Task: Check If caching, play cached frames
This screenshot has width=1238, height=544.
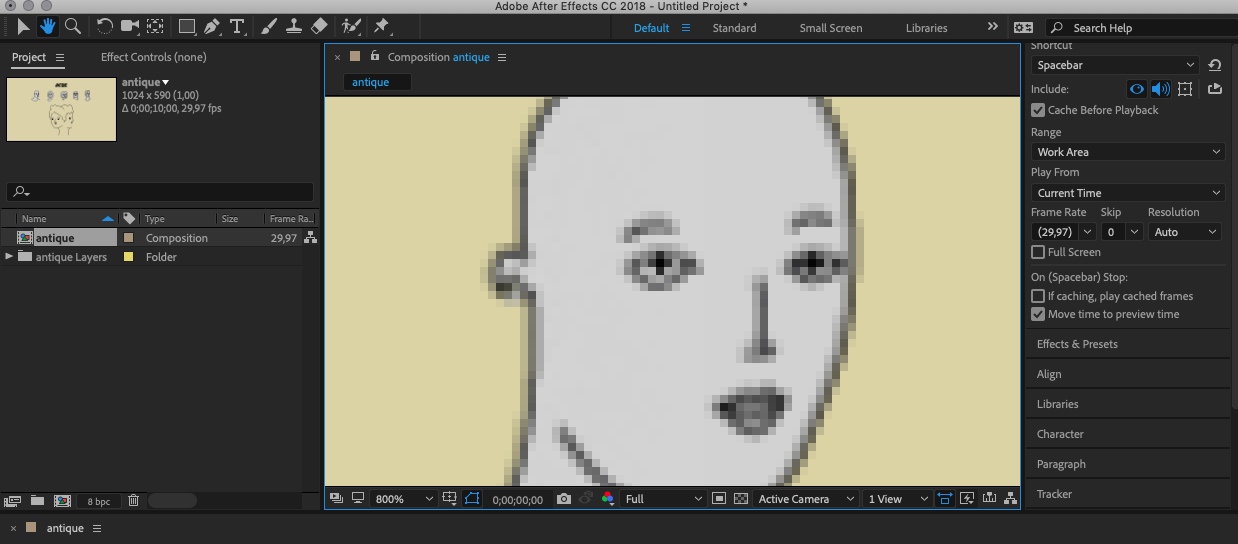Action: (1038, 296)
